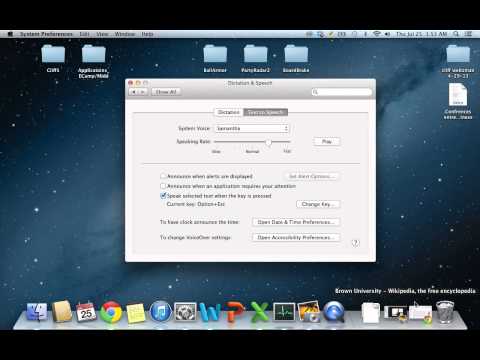480x360 pixels.
Task: Launch the Contacts address book Dock icon
Action: 62,311
